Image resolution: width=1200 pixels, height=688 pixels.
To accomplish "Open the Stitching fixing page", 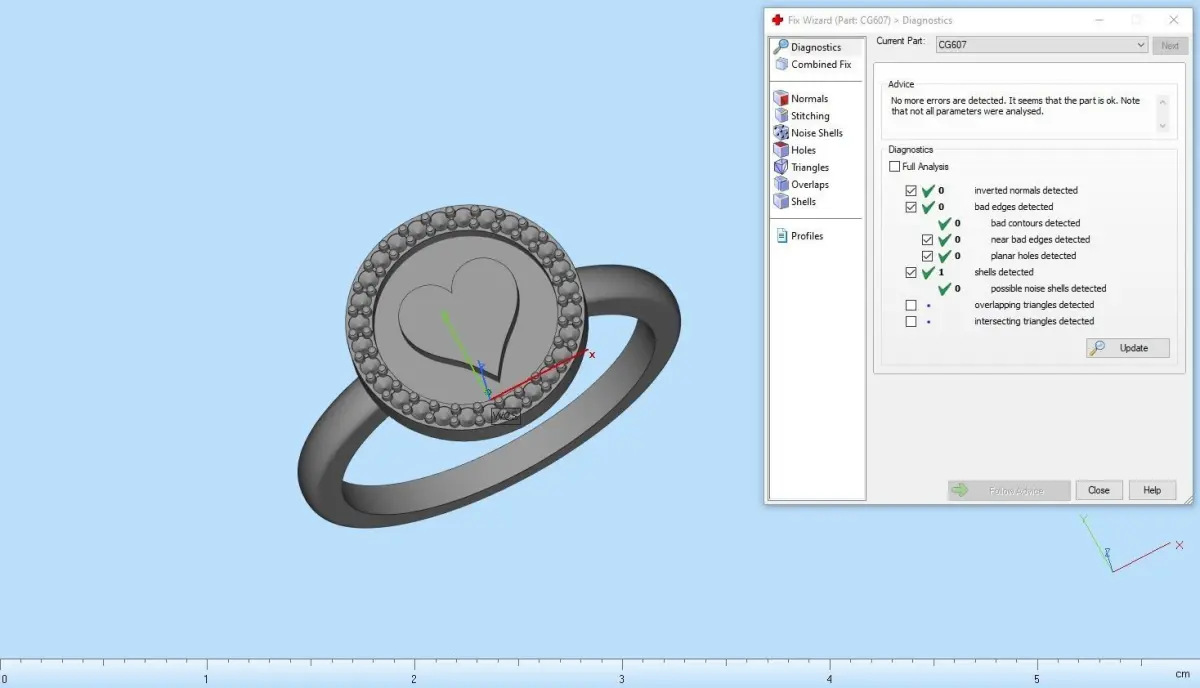I will [801, 115].
